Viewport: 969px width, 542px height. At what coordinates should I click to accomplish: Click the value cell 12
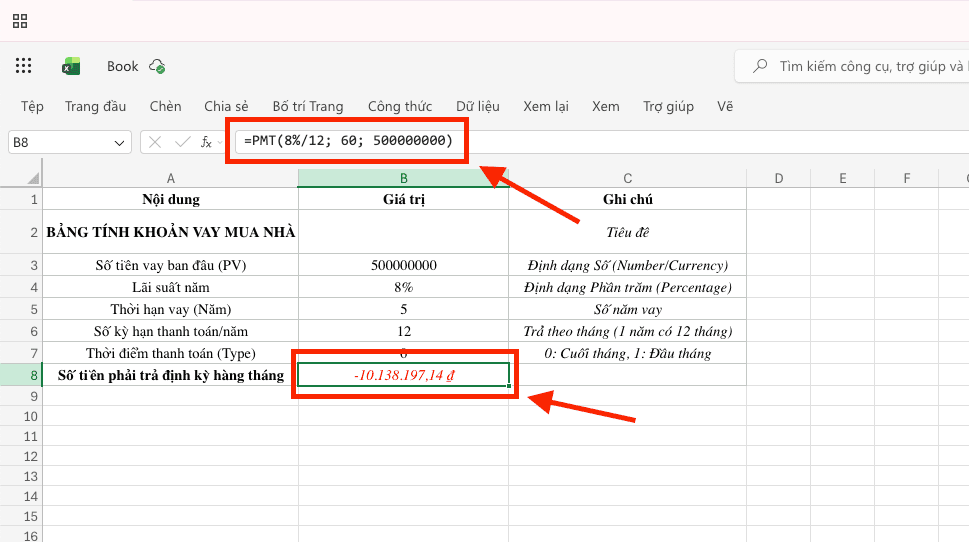tap(404, 331)
